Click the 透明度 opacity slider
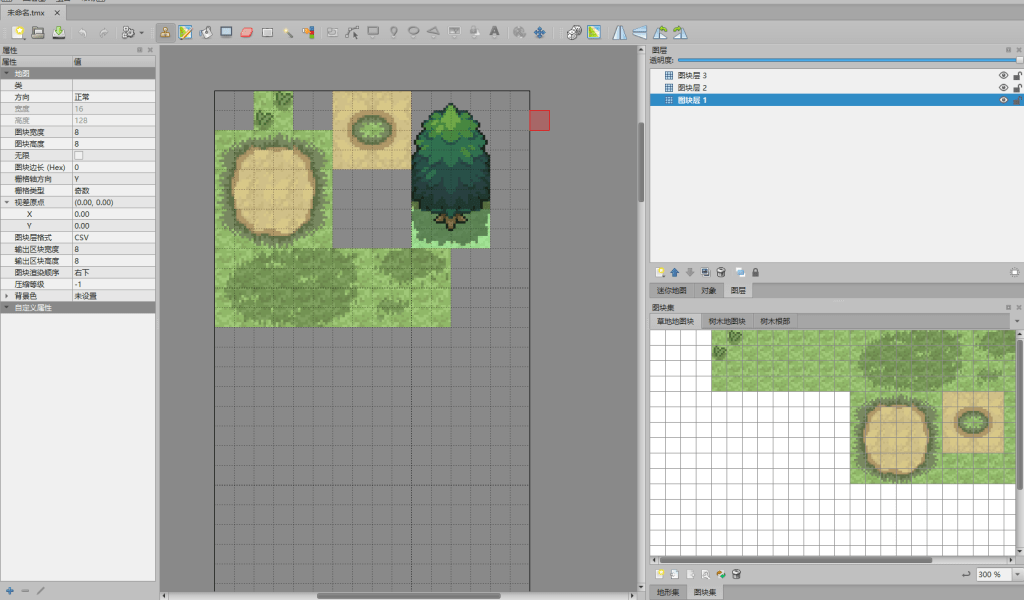The height and width of the screenshot is (600, 1024). tap(850, 60)
